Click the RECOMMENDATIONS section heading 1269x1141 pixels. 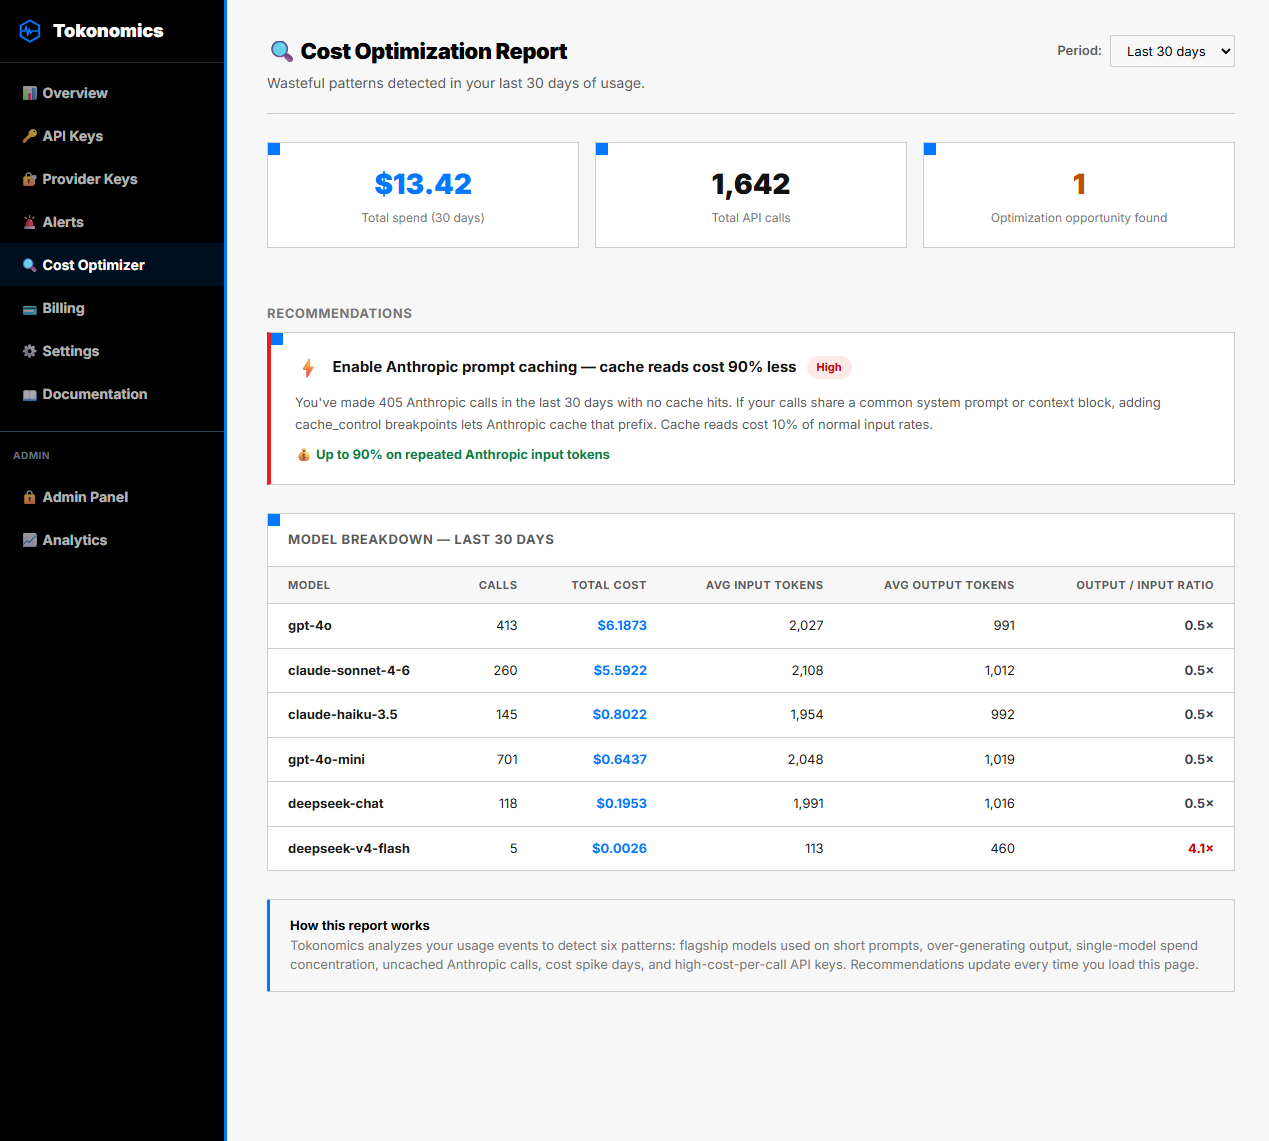340,314
